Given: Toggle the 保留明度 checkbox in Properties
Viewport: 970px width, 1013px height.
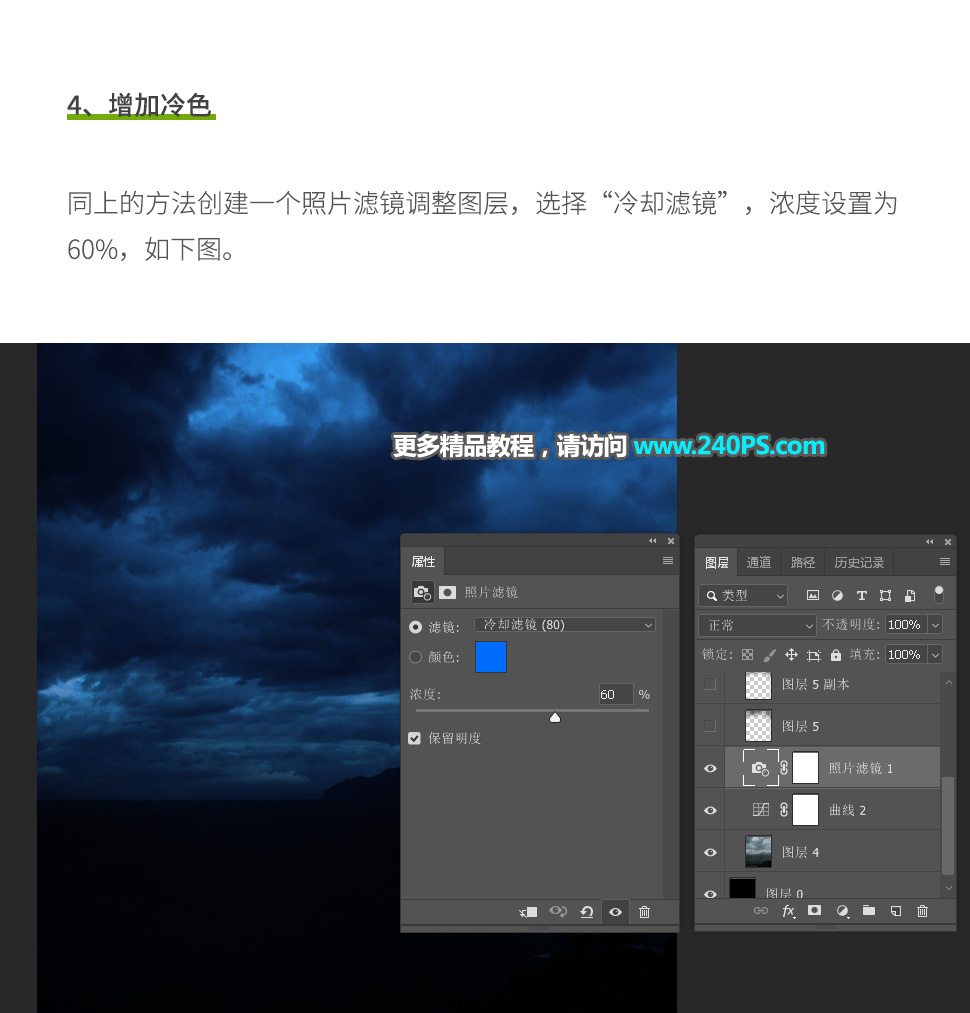Looking at the screenshot, I should tap(414, 738).
